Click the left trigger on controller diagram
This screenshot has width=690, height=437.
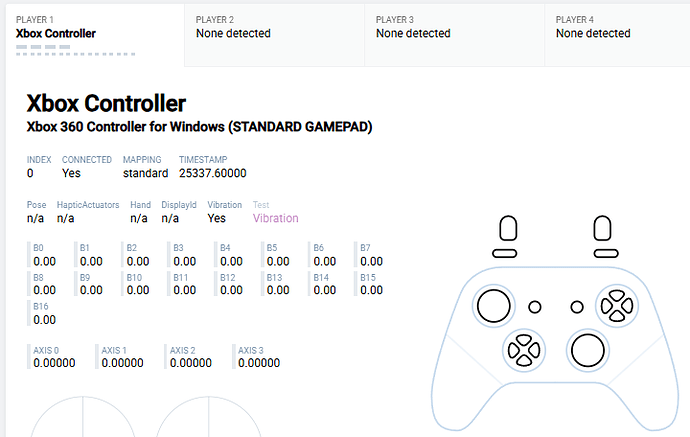508,228
